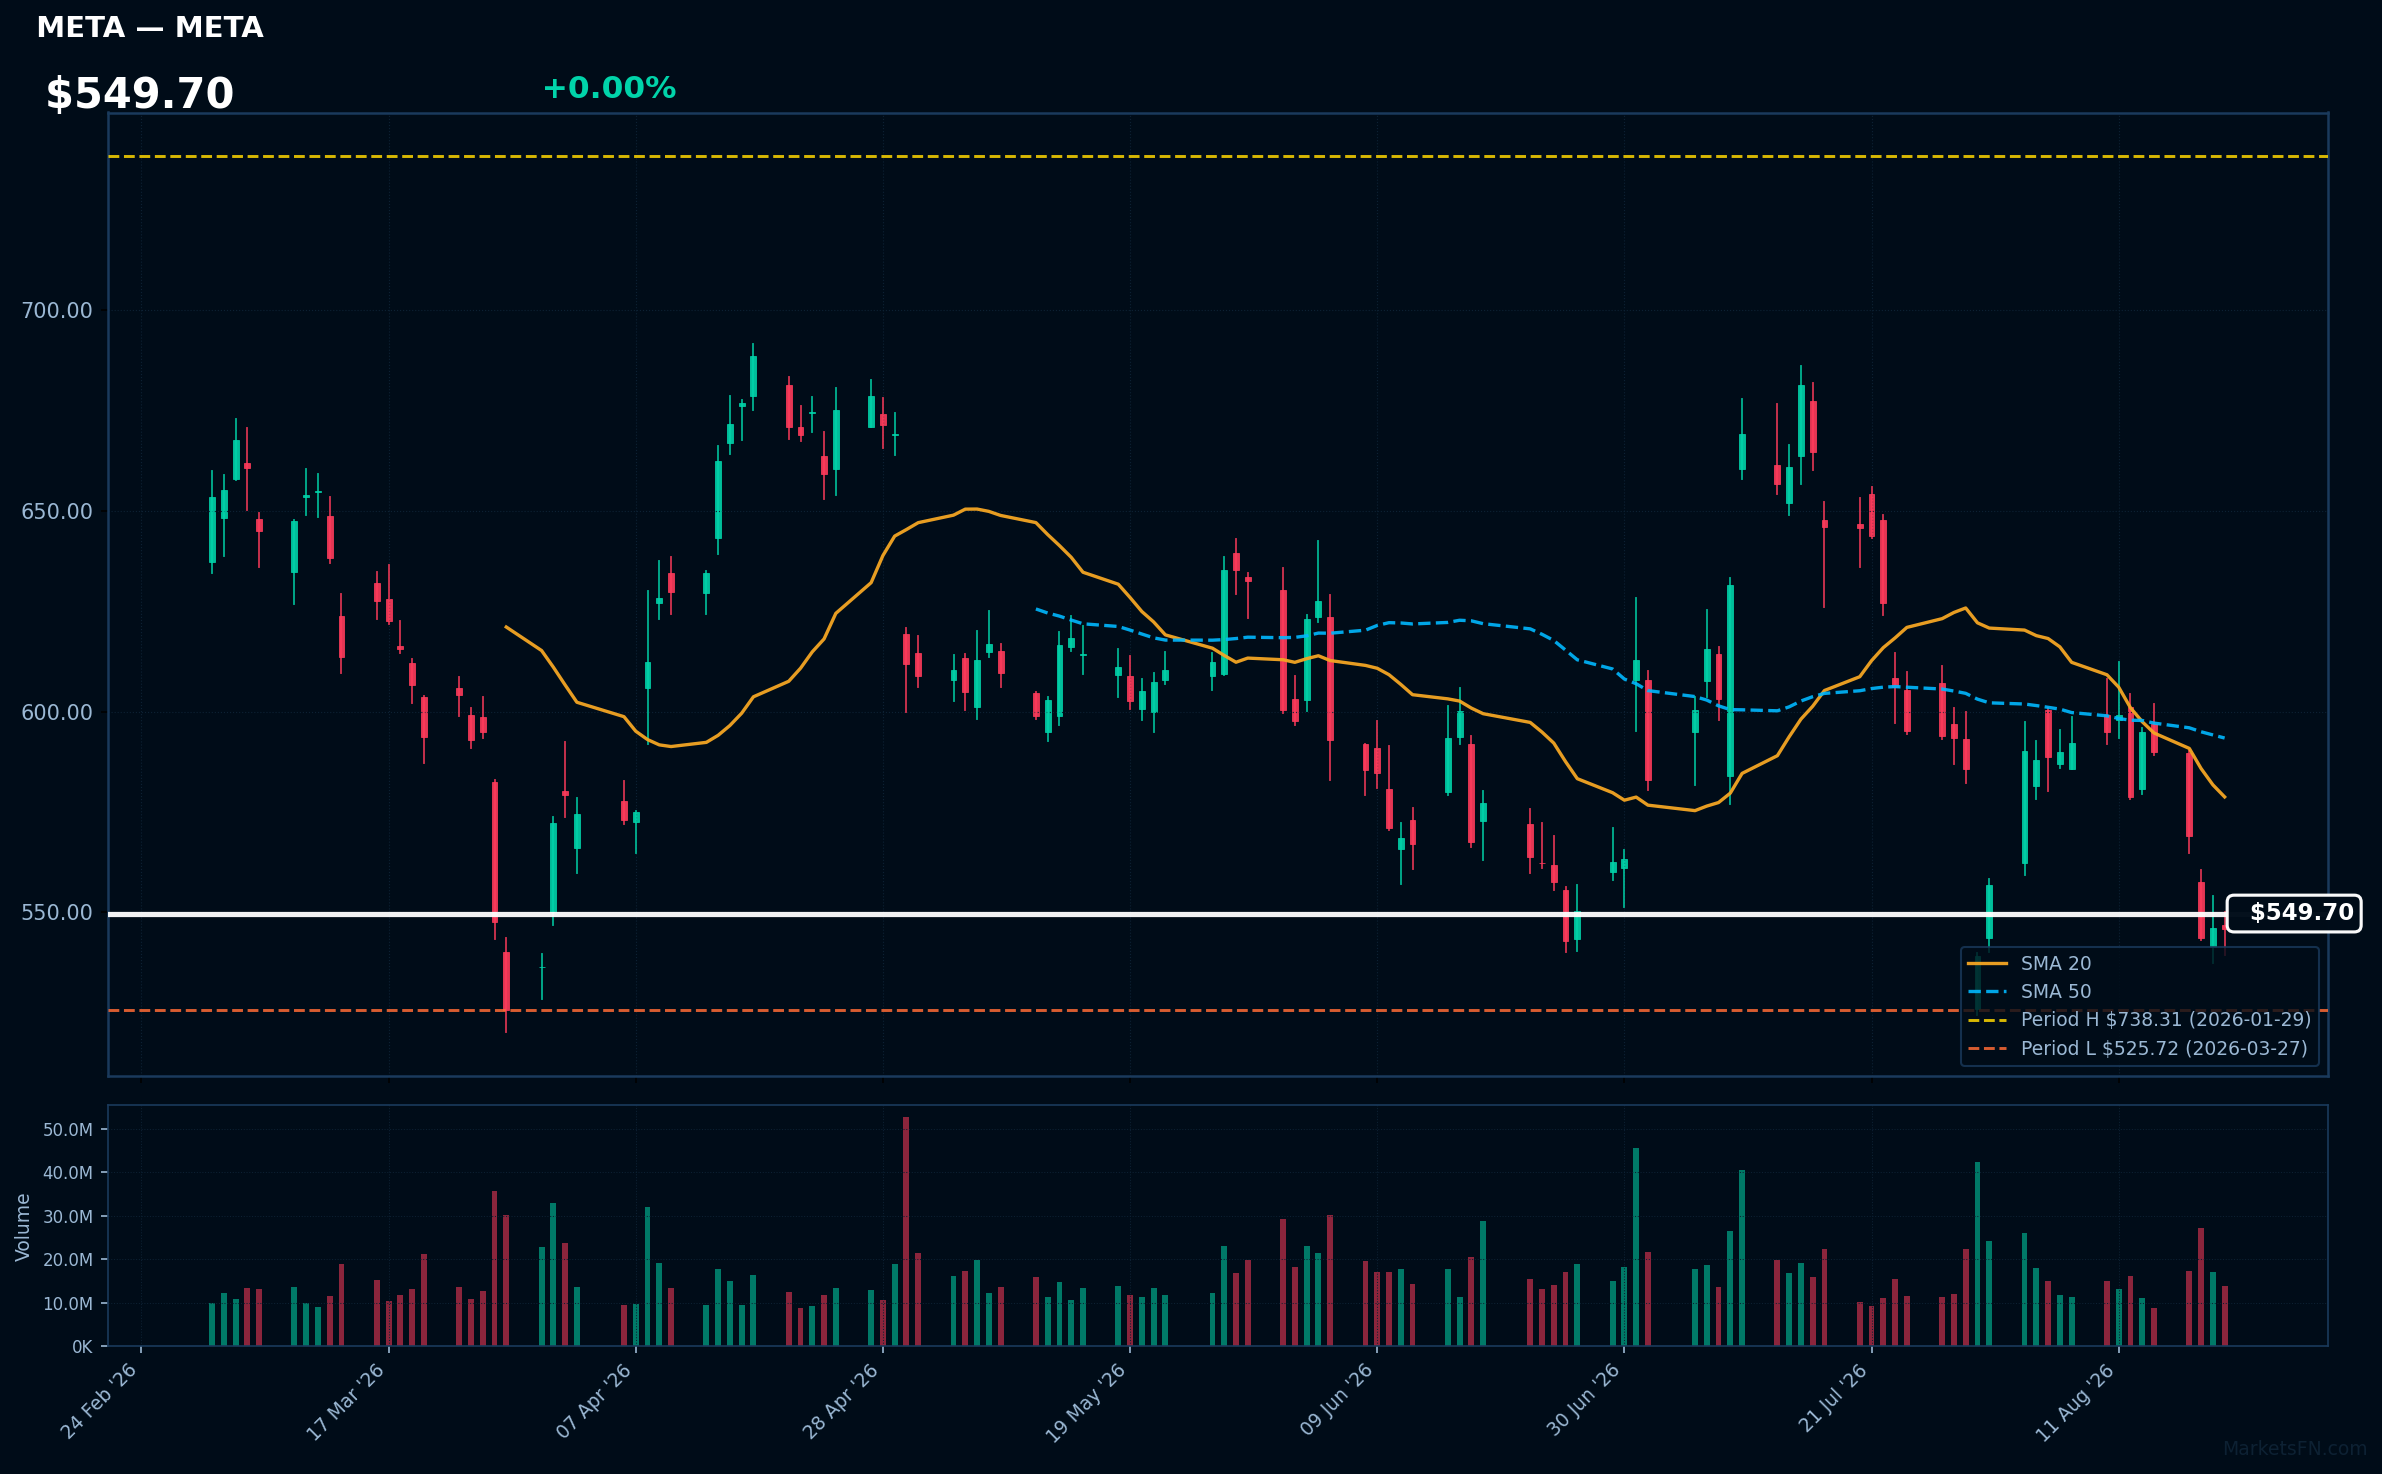2382x1474 pixels.
Task: Click the blue dashed SMA 50 legend sample
Action: [x=1987, y=991]
